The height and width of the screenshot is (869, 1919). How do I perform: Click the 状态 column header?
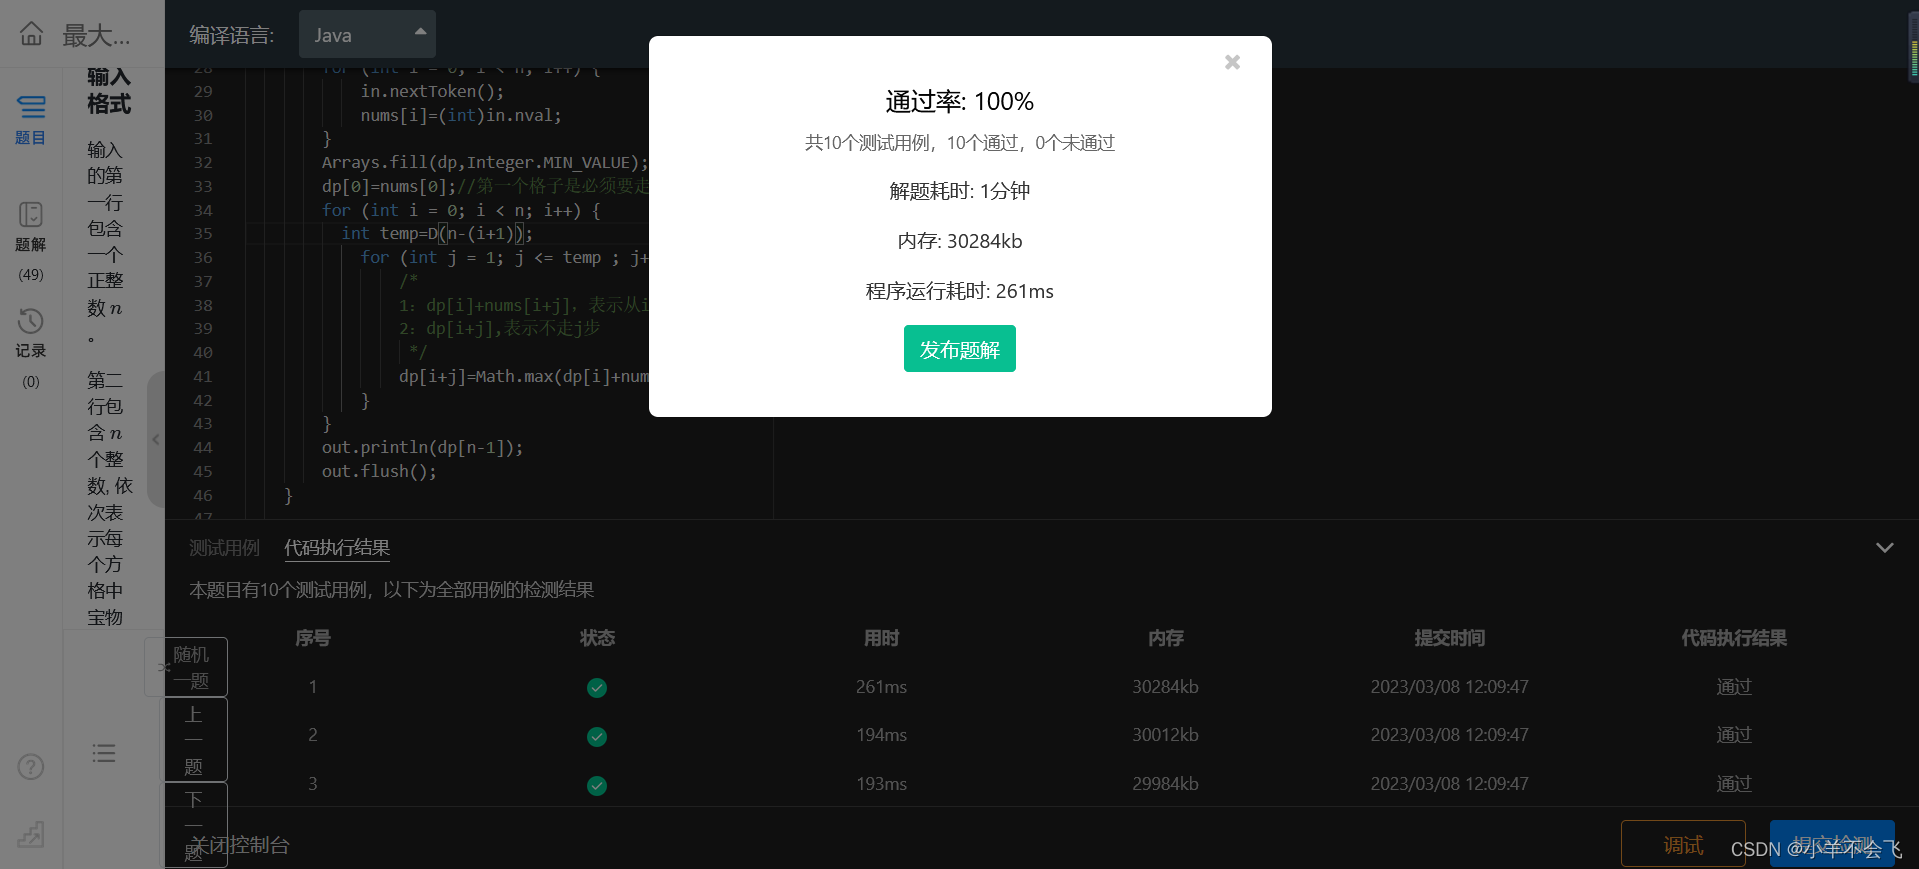coord(597,638)
